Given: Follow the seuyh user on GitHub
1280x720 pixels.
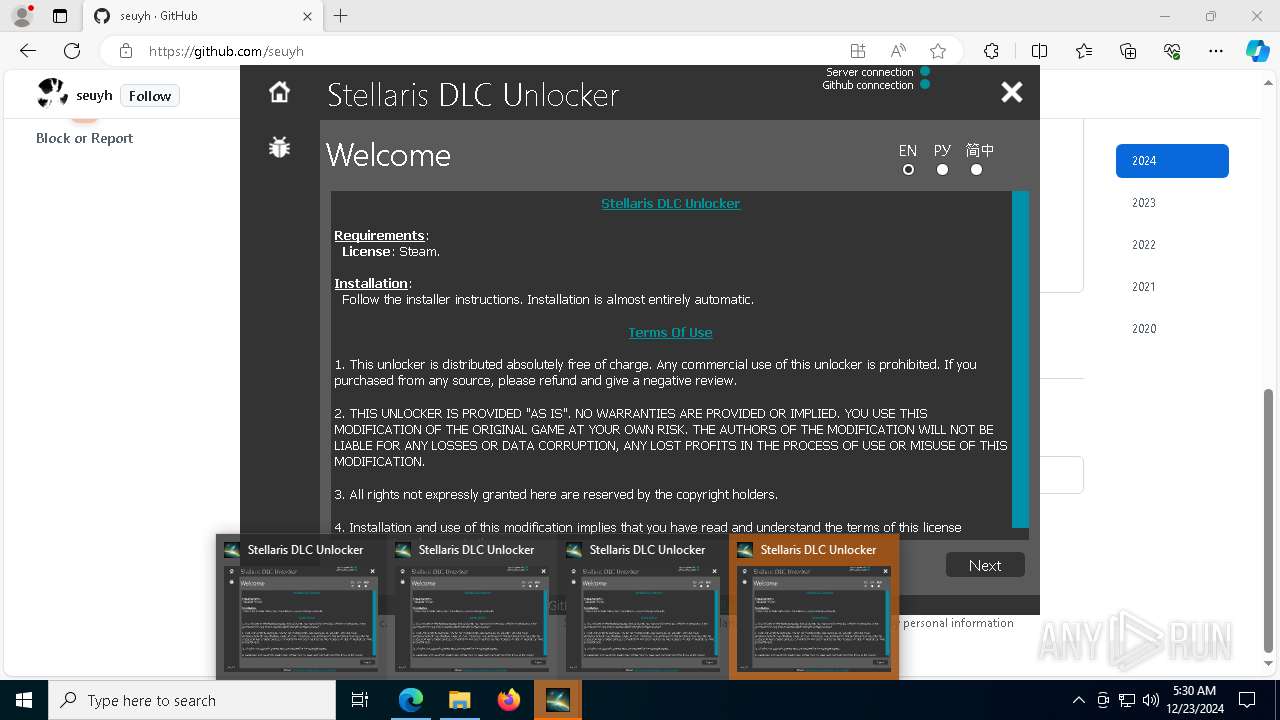Looking at the screenshot, I should pos(150,96).
